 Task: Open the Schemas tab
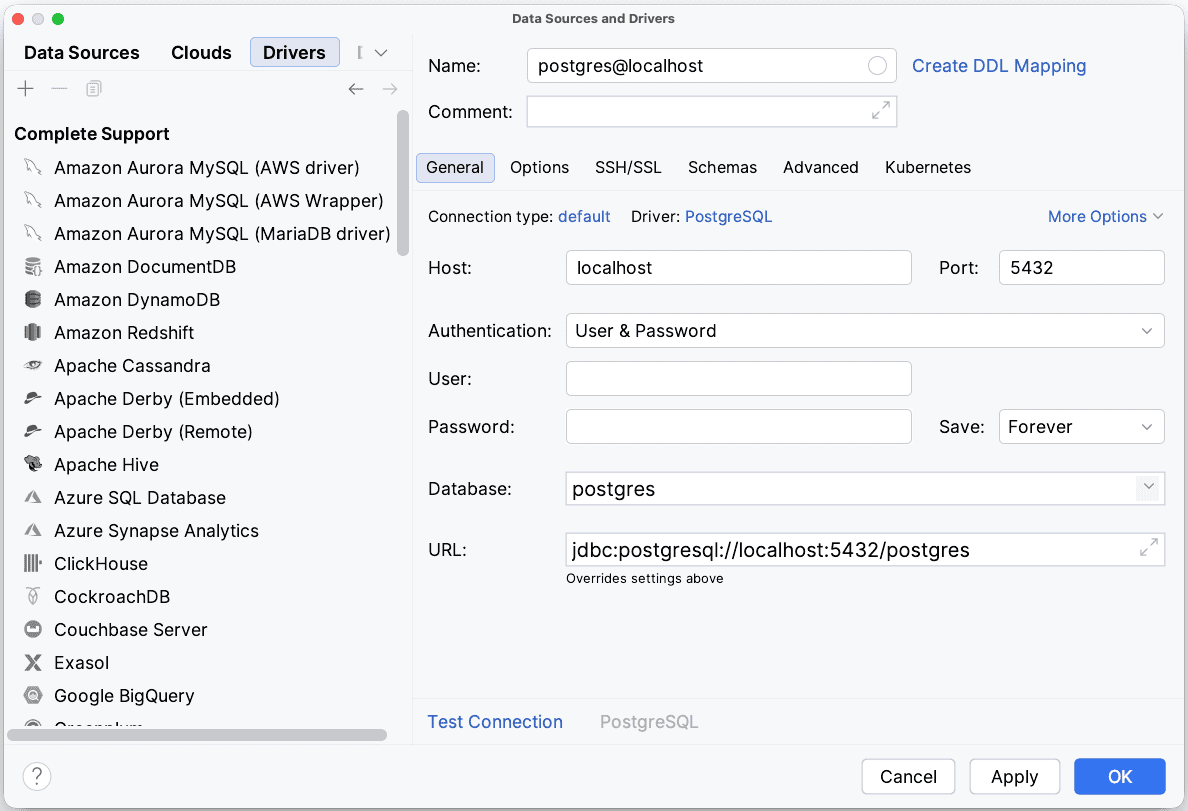pos(722,168)
